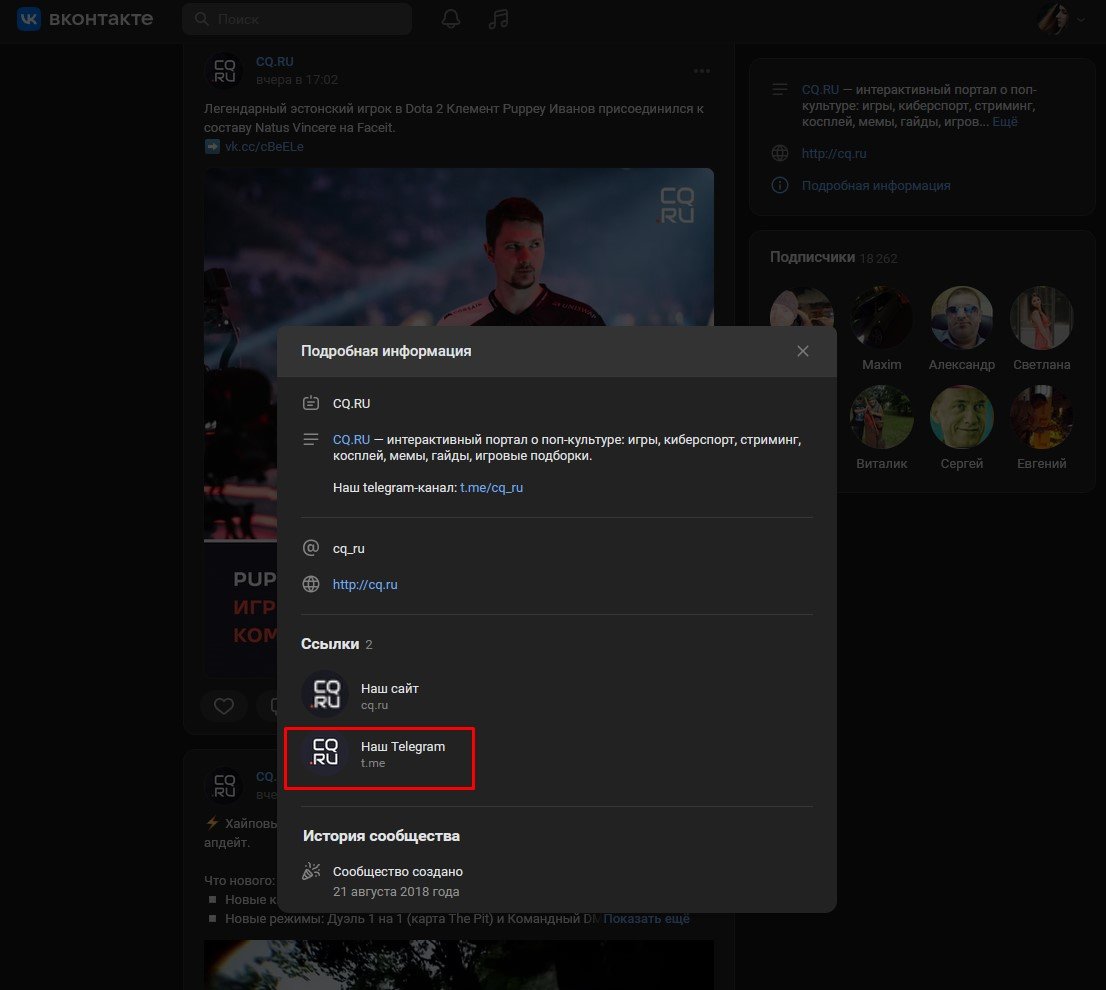The image size is (1106, 990).
Task: Open CQ.RU author name on top post
Action: [x=274, y=62]
